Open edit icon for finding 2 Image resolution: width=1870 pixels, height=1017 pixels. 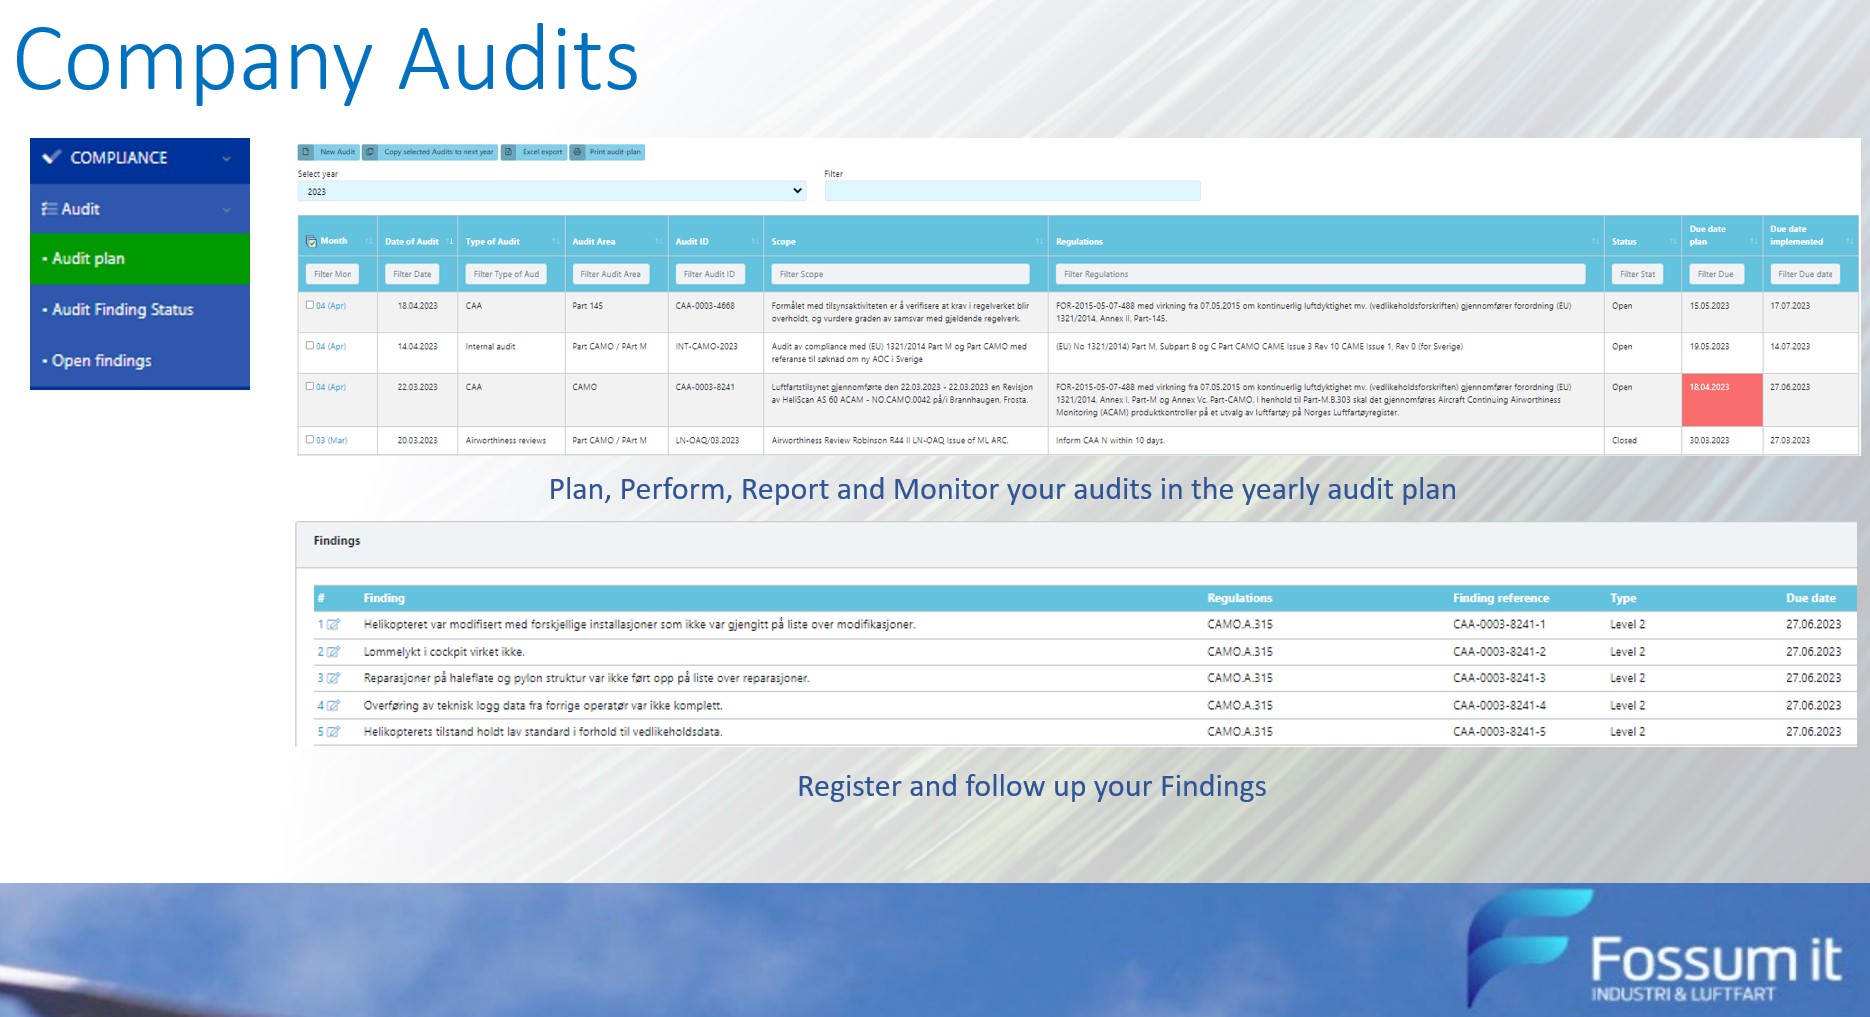tap(333, 651)
